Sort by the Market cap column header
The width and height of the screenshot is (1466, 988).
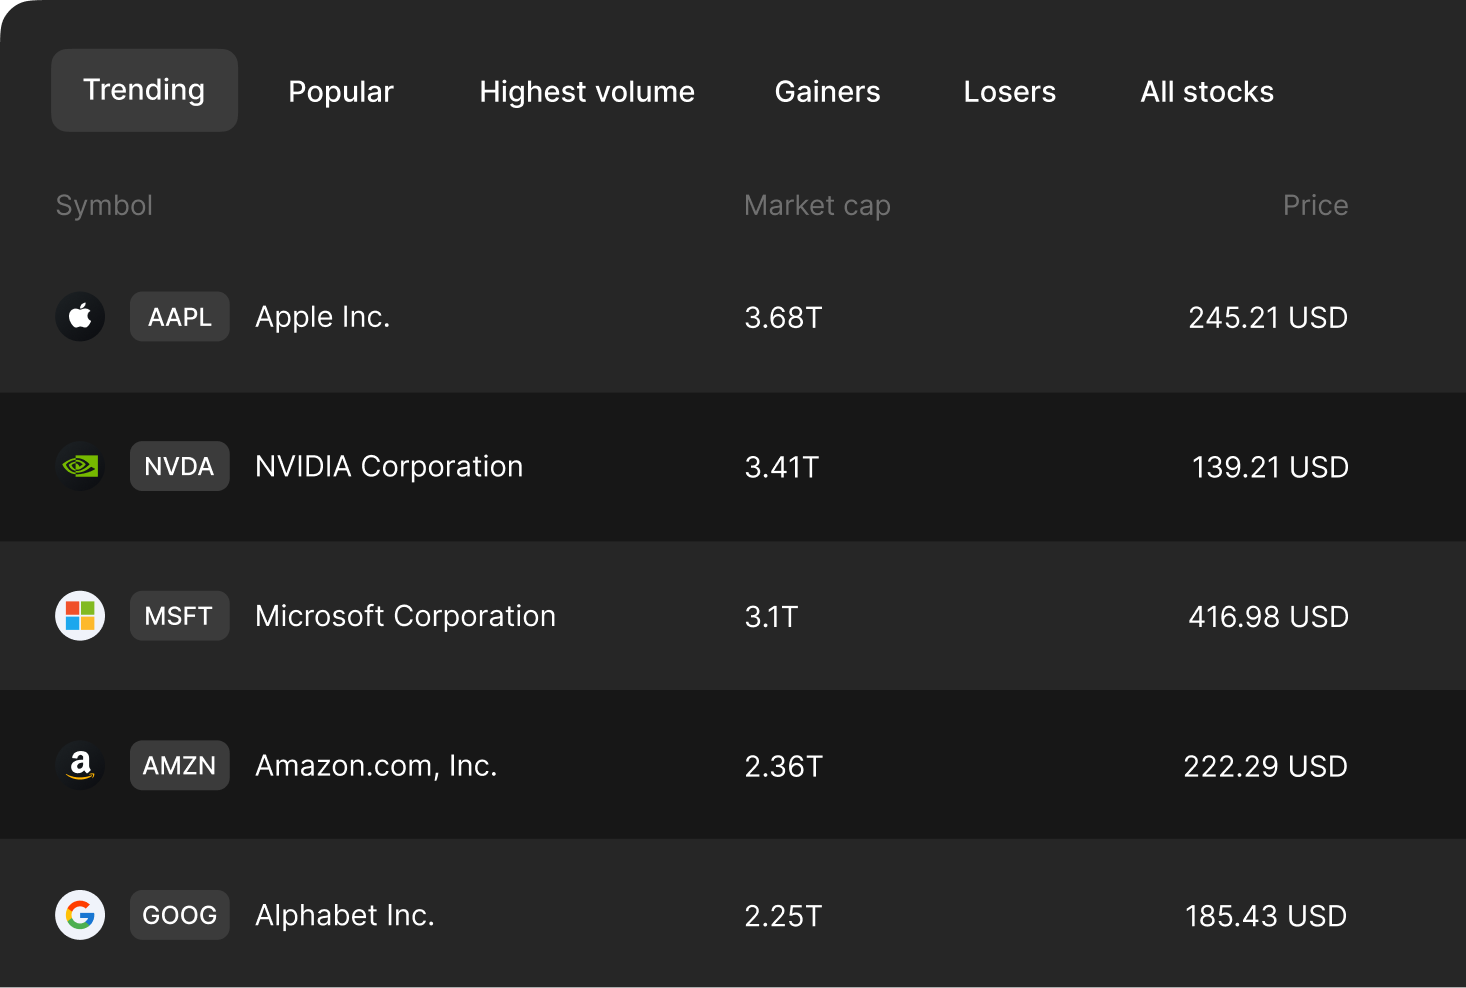tap(817, 205)
